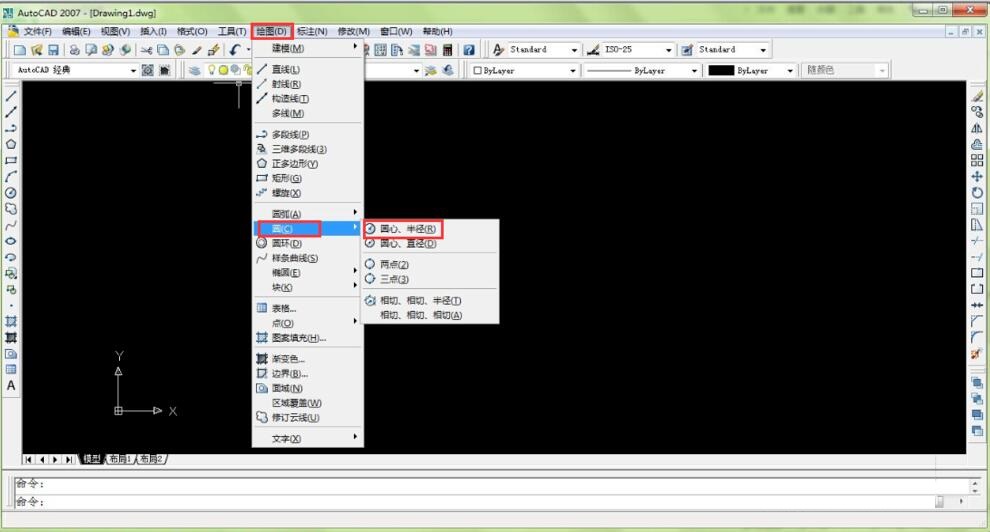The image size is (990, 532).
Task: Select the Move tool in right toolbar
Action: click(977, 176)
